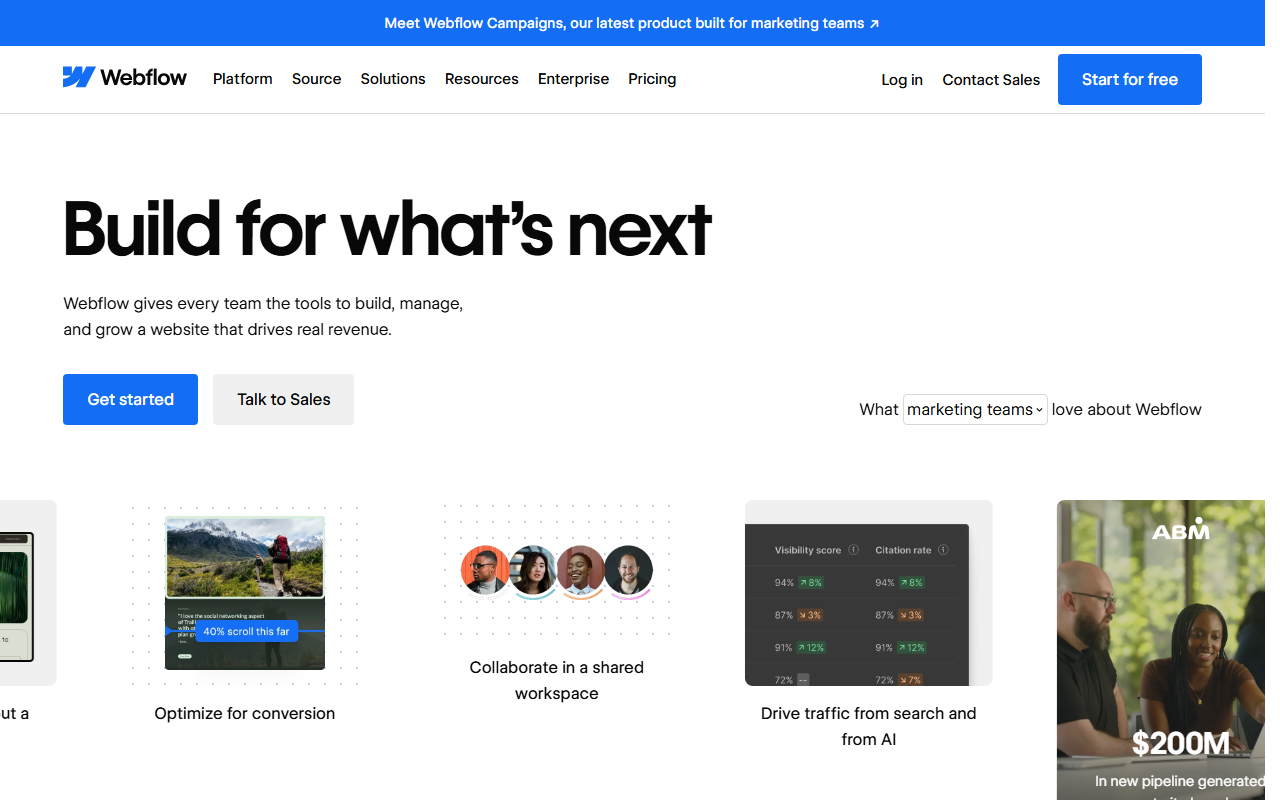
Task: Click the Log in link
Action: [x=902, y=80]
